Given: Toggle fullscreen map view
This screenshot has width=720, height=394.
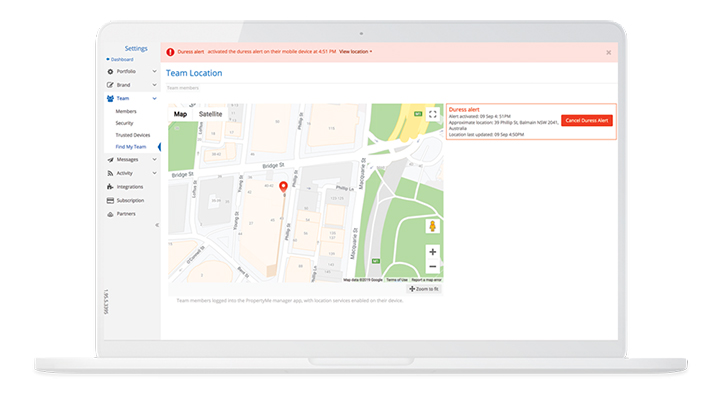Looking at the screenshot, I should (433, 114).
